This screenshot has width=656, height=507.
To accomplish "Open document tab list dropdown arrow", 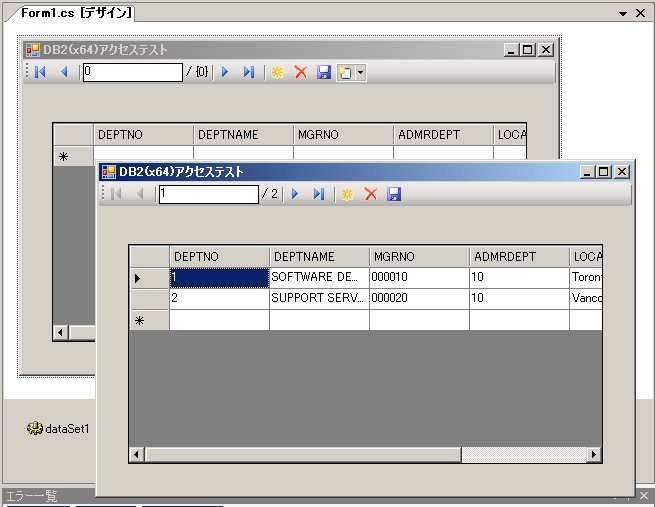I will tap(623, 13).
